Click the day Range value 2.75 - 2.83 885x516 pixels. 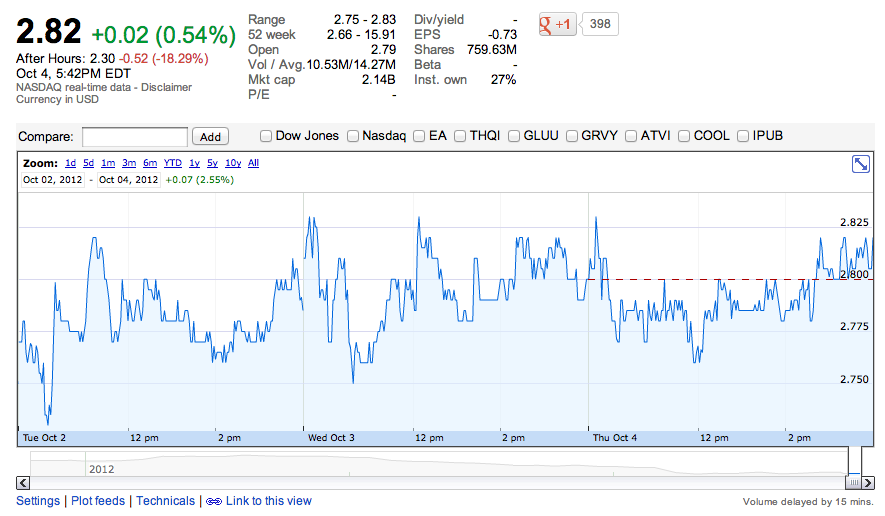pos(365,20)
